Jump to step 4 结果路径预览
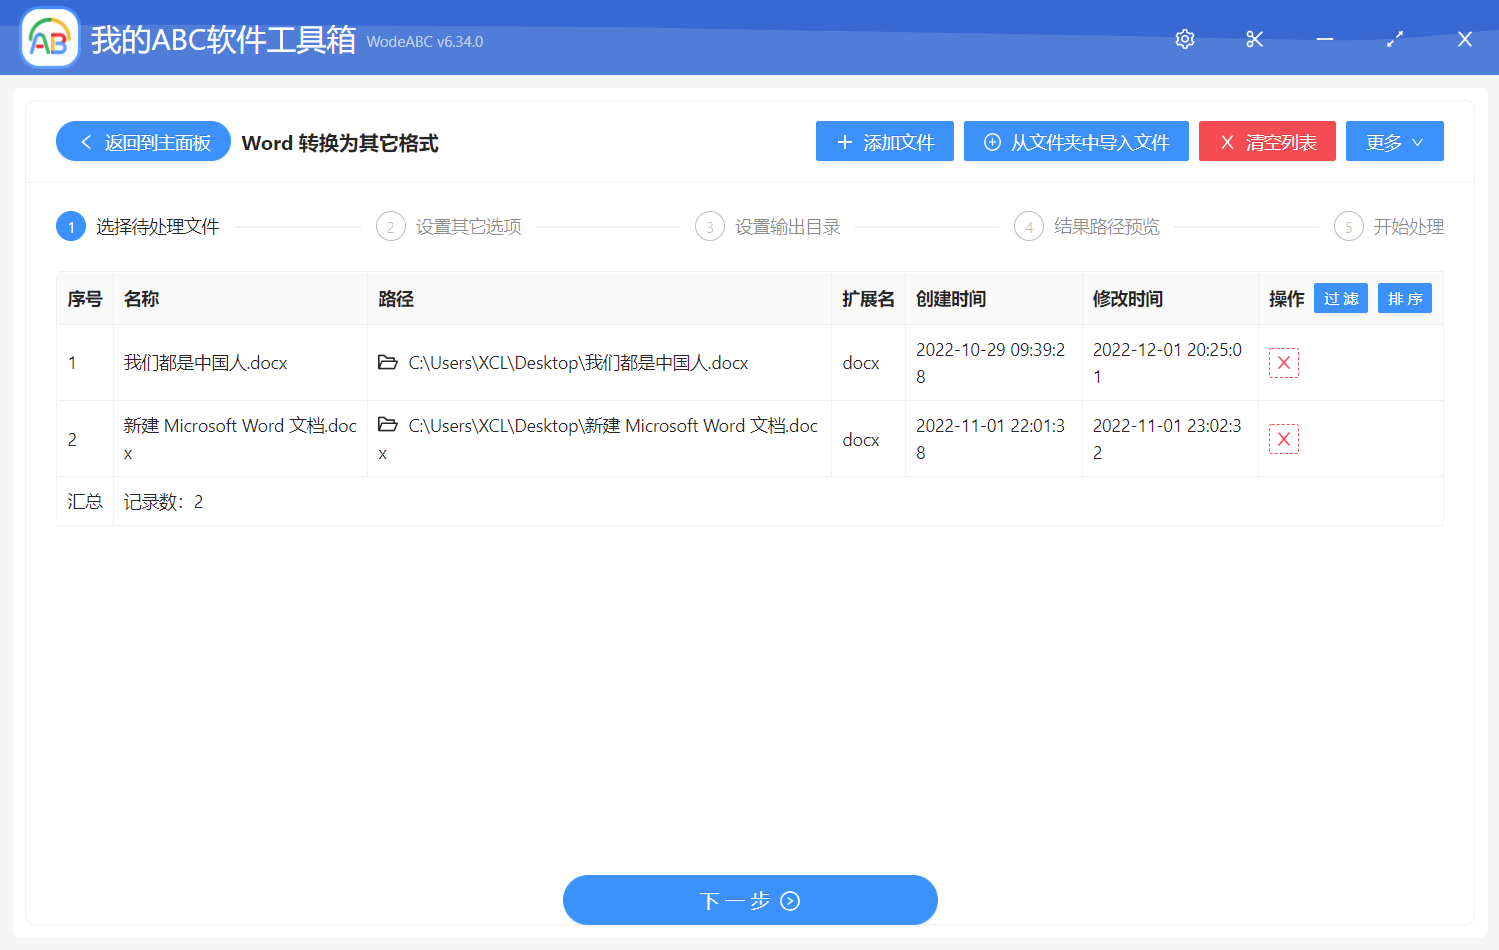1499x950 pixels. click(1087, 227)
